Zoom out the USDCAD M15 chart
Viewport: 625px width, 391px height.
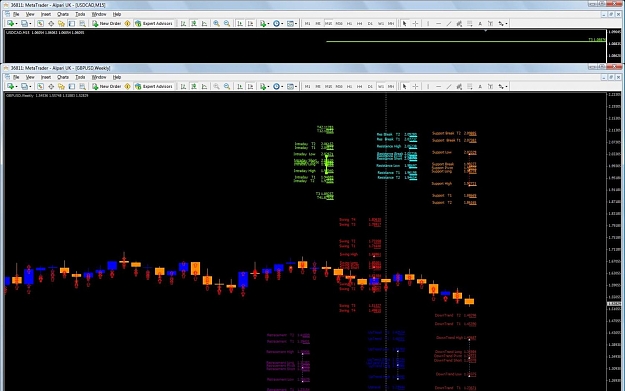tap(227, 24)
